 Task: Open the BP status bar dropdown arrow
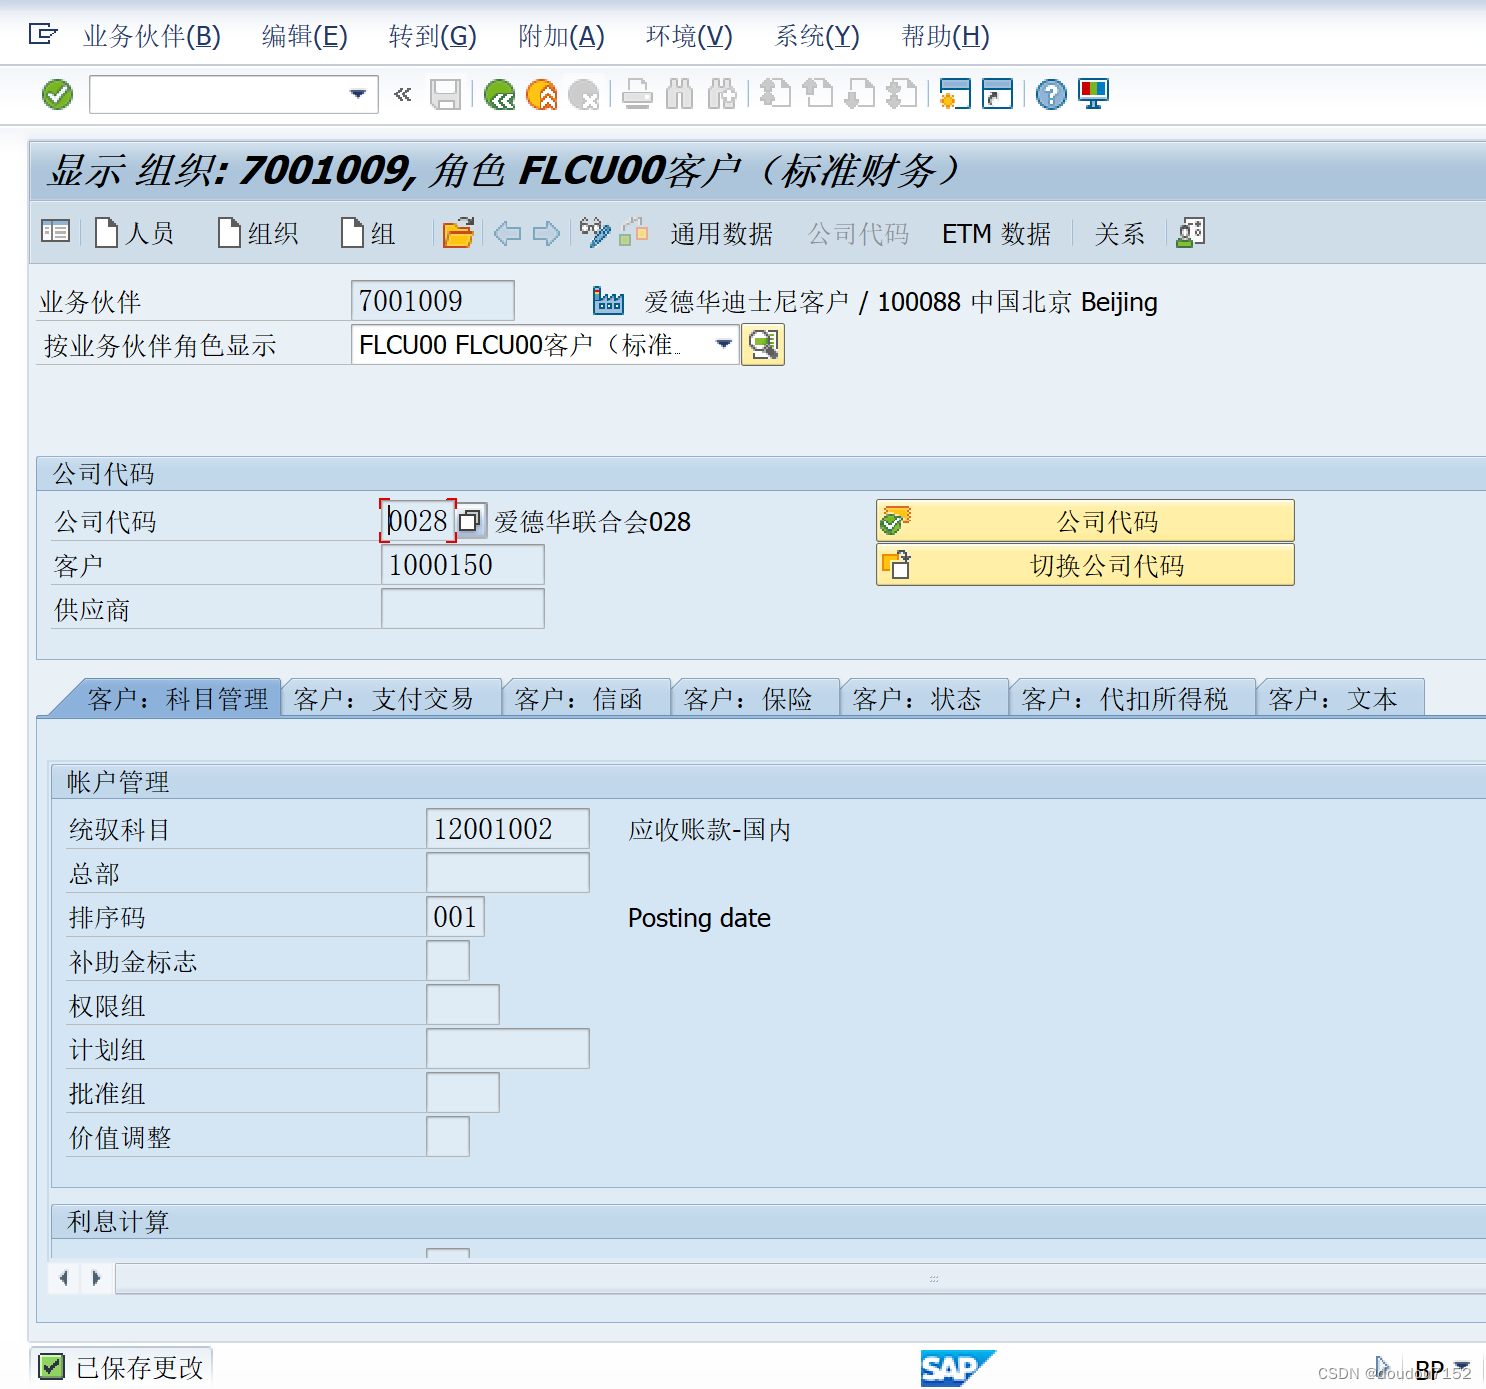(x=1462, y=1367)
